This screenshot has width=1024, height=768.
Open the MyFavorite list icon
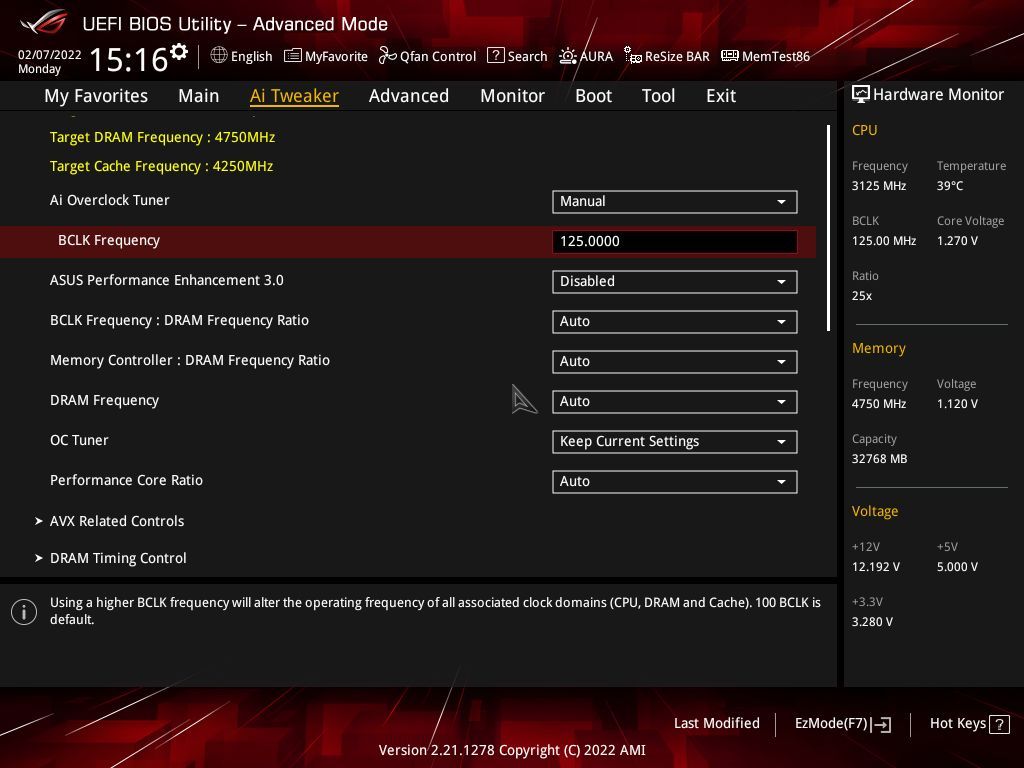click(293, 56)
